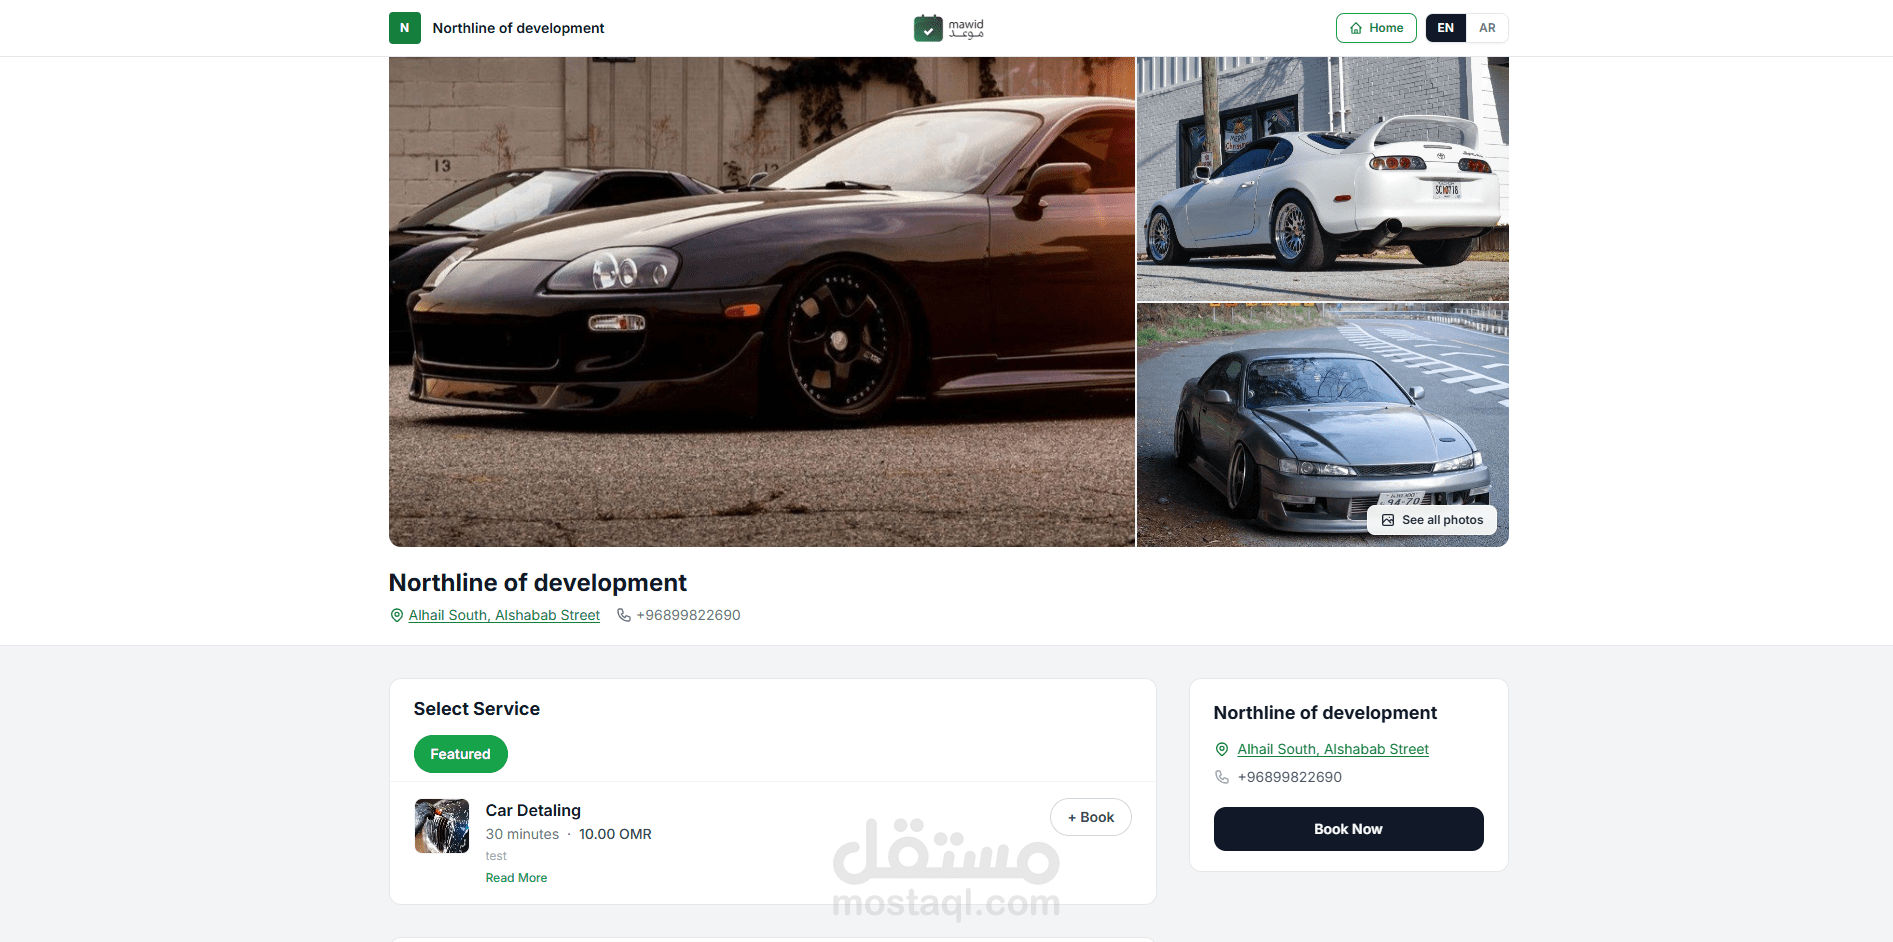Expand Car Detaling description with Read More

[x=516, y=878]
